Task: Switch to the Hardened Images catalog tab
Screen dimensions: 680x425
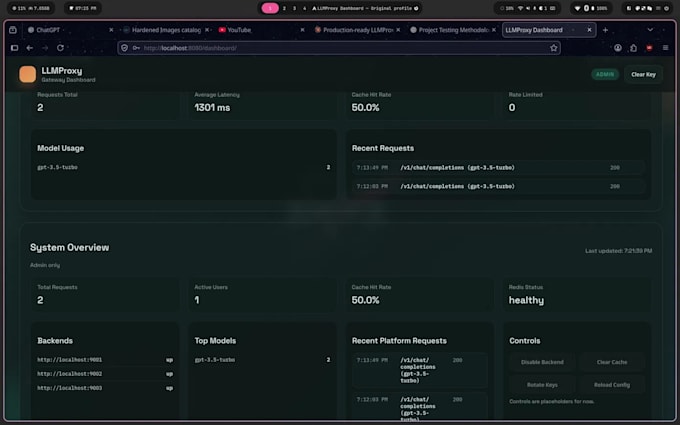Action: pos(166,30)
